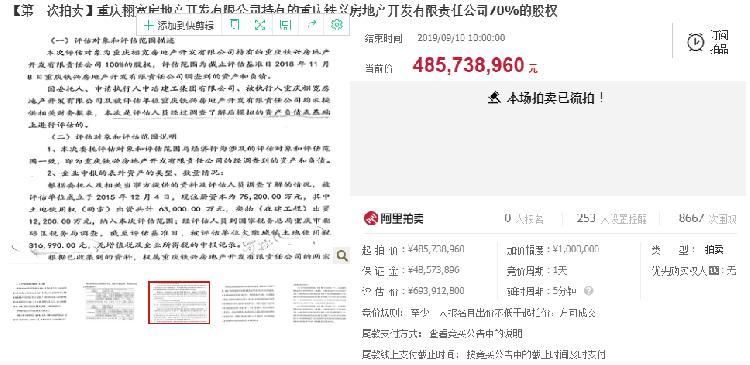
Task: Click the first green clip-page icon in toolbar
Action: [x=234, y=25]
